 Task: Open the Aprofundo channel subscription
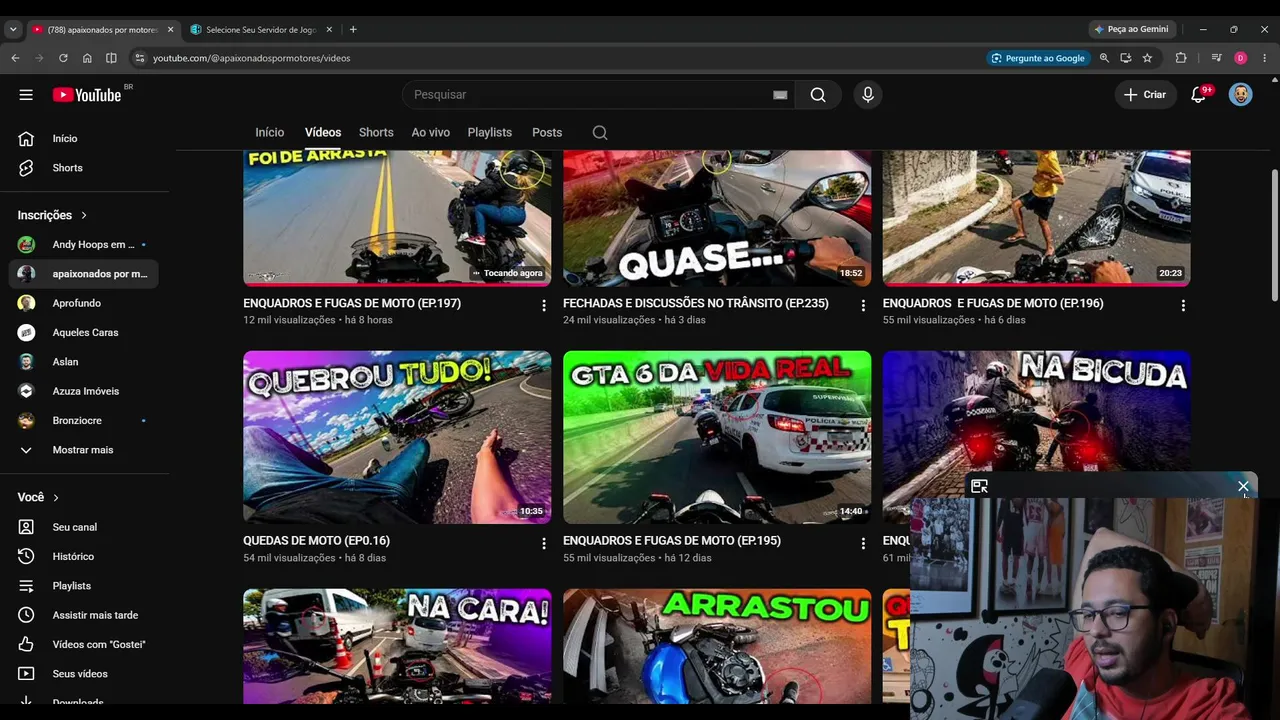click(85, 303)
